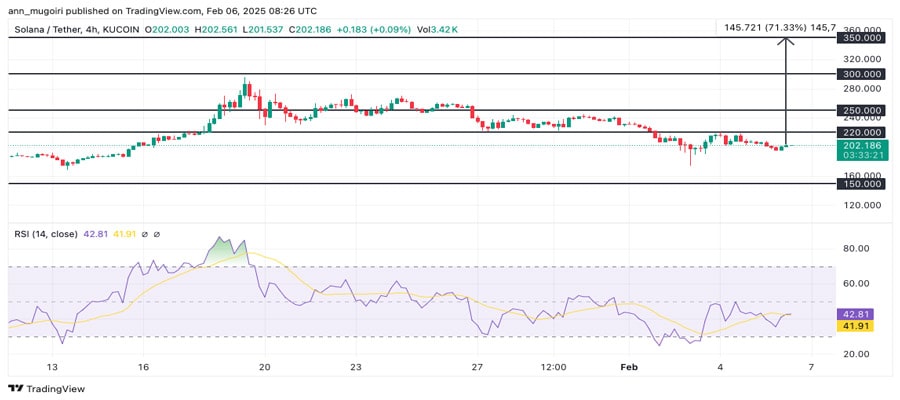Click the open value O202.003
The height and width of the screenshot is (400, 900).
point(166,29)
